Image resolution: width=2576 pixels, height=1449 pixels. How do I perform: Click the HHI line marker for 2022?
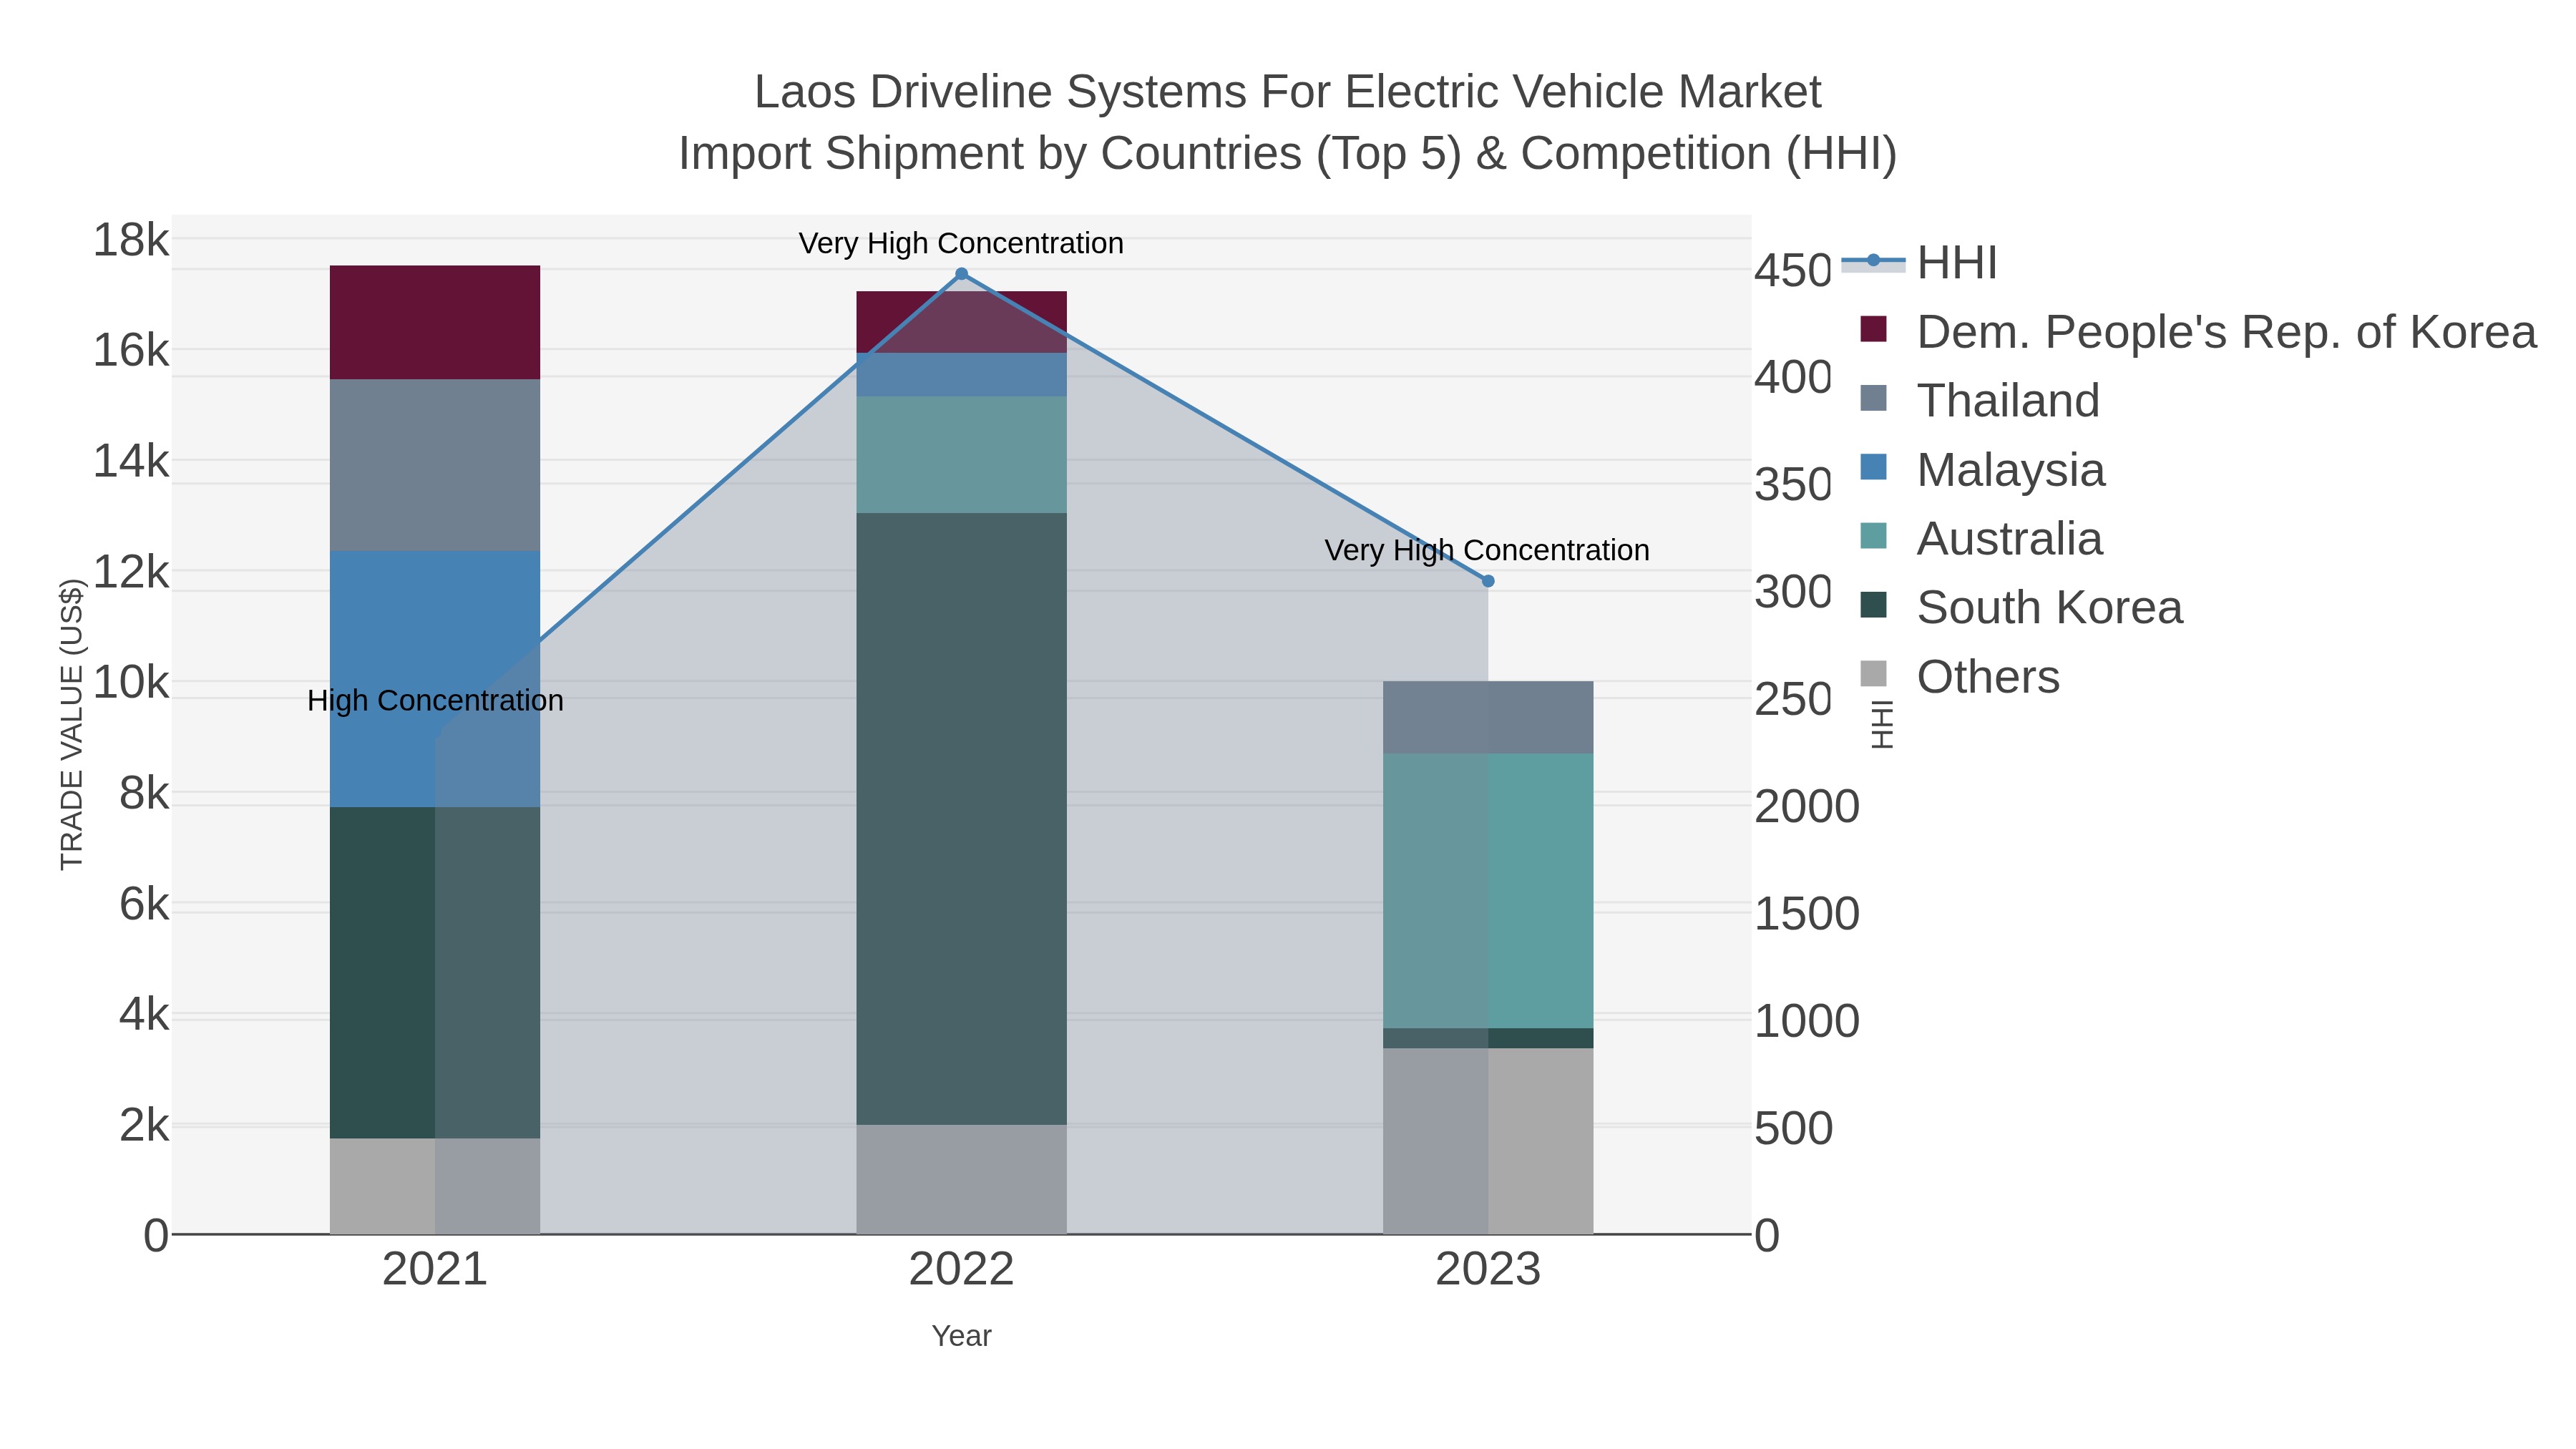(961, 274)
